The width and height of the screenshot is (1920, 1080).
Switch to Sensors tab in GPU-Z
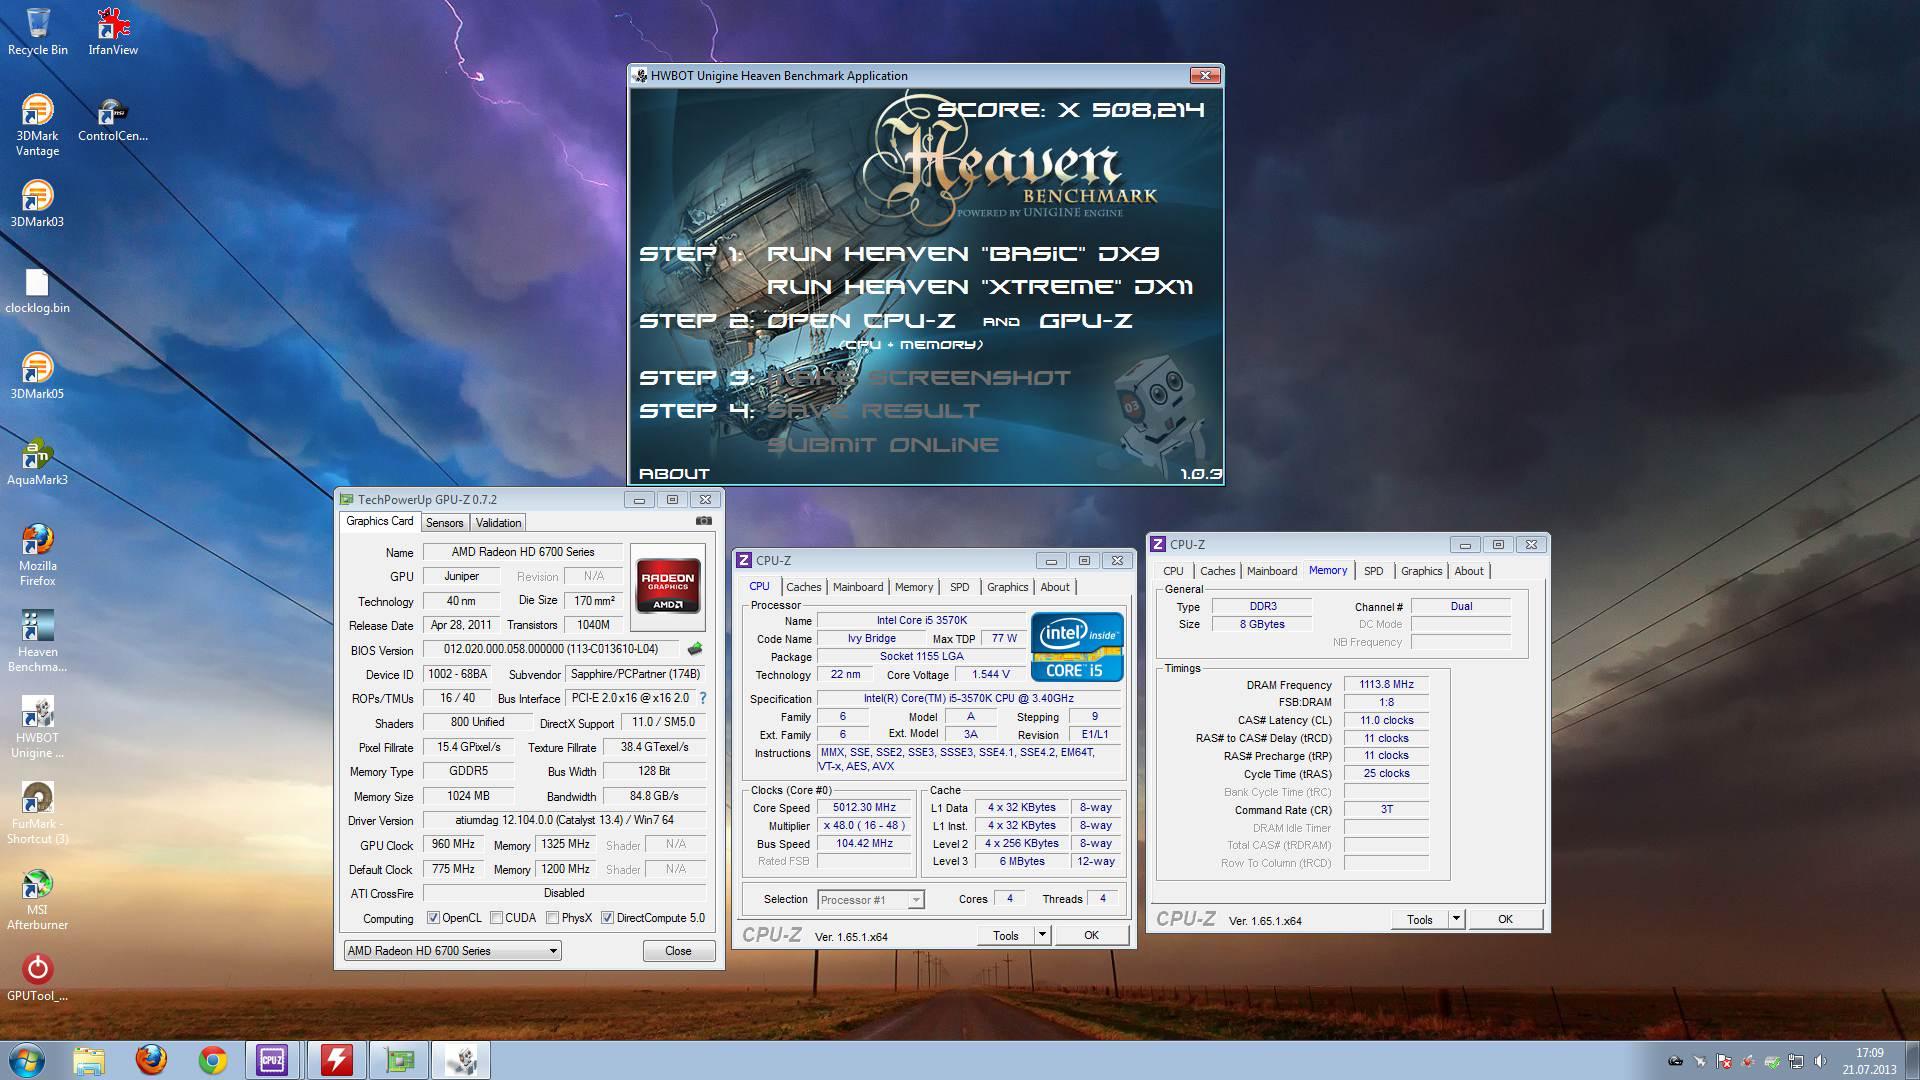445,522
